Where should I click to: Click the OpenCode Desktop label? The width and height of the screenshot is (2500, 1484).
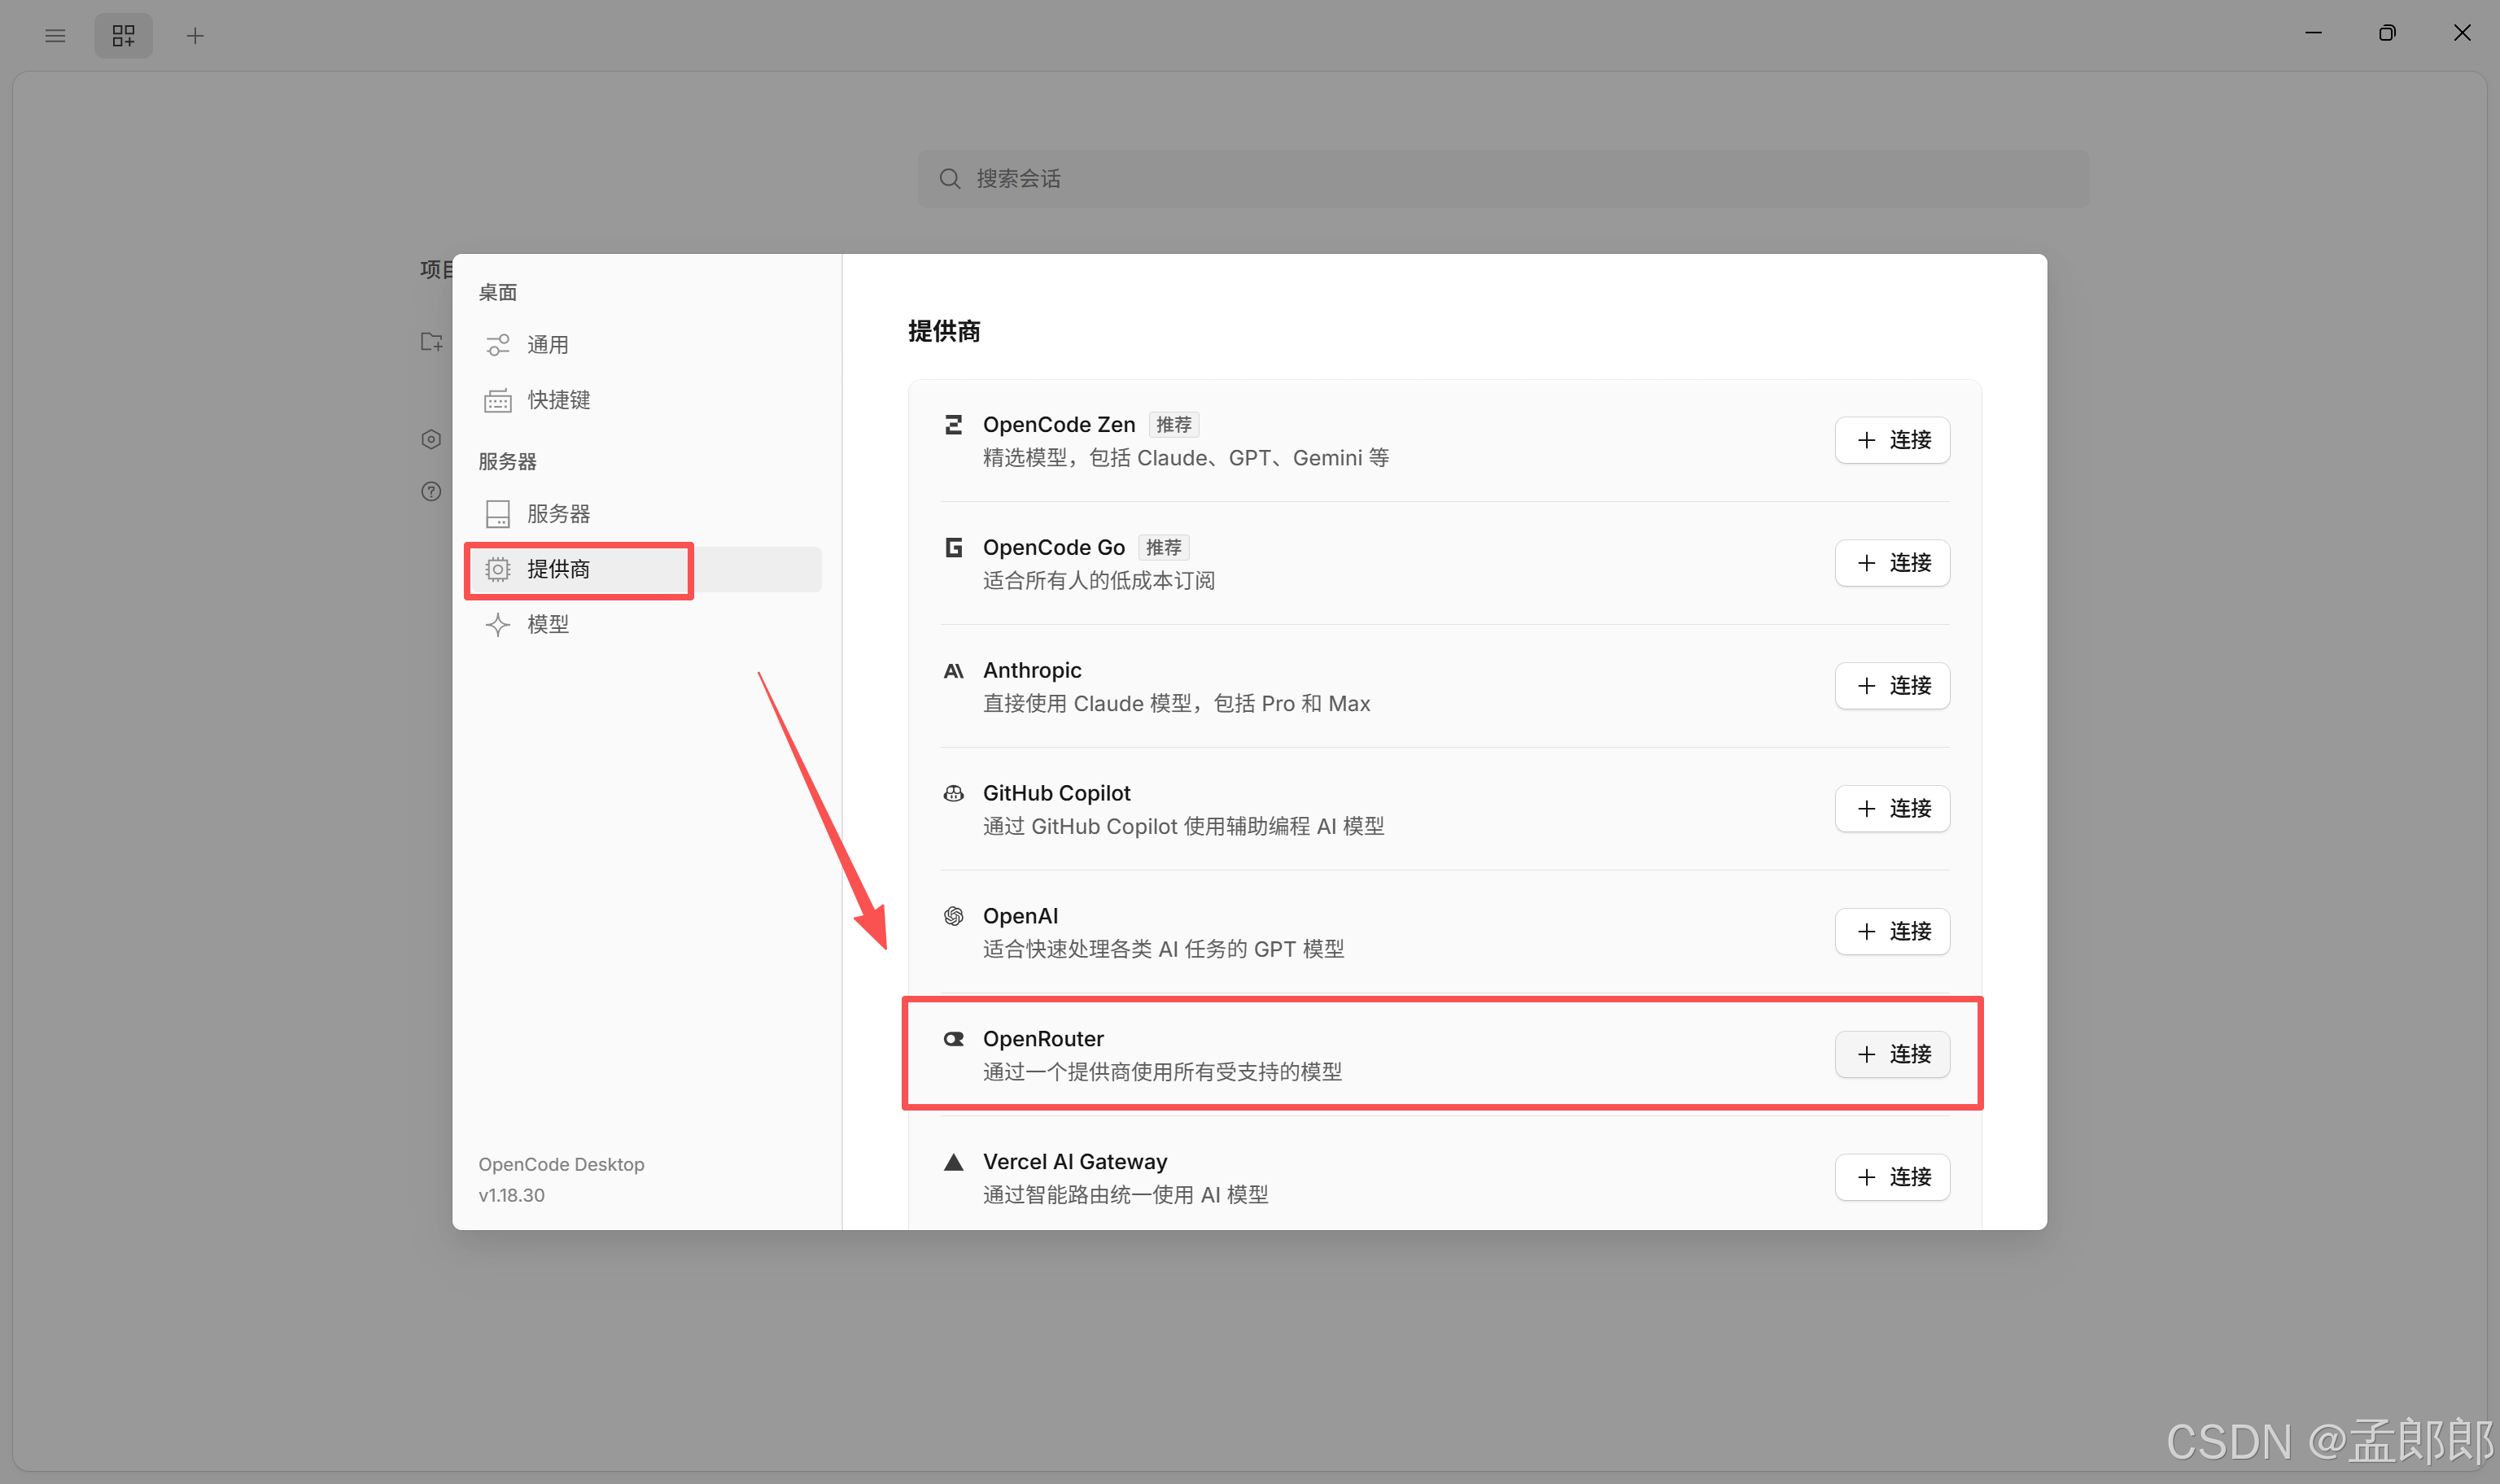click(x=561, y=1164)
